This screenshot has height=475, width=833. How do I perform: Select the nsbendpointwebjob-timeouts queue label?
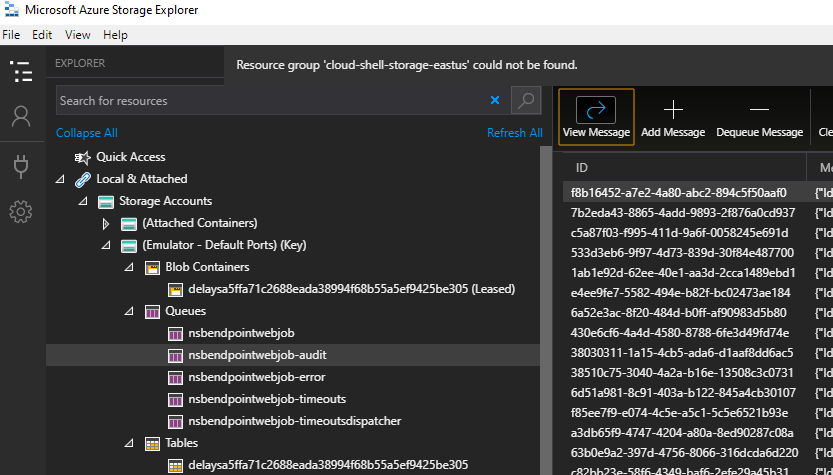(x=267, y=399)
